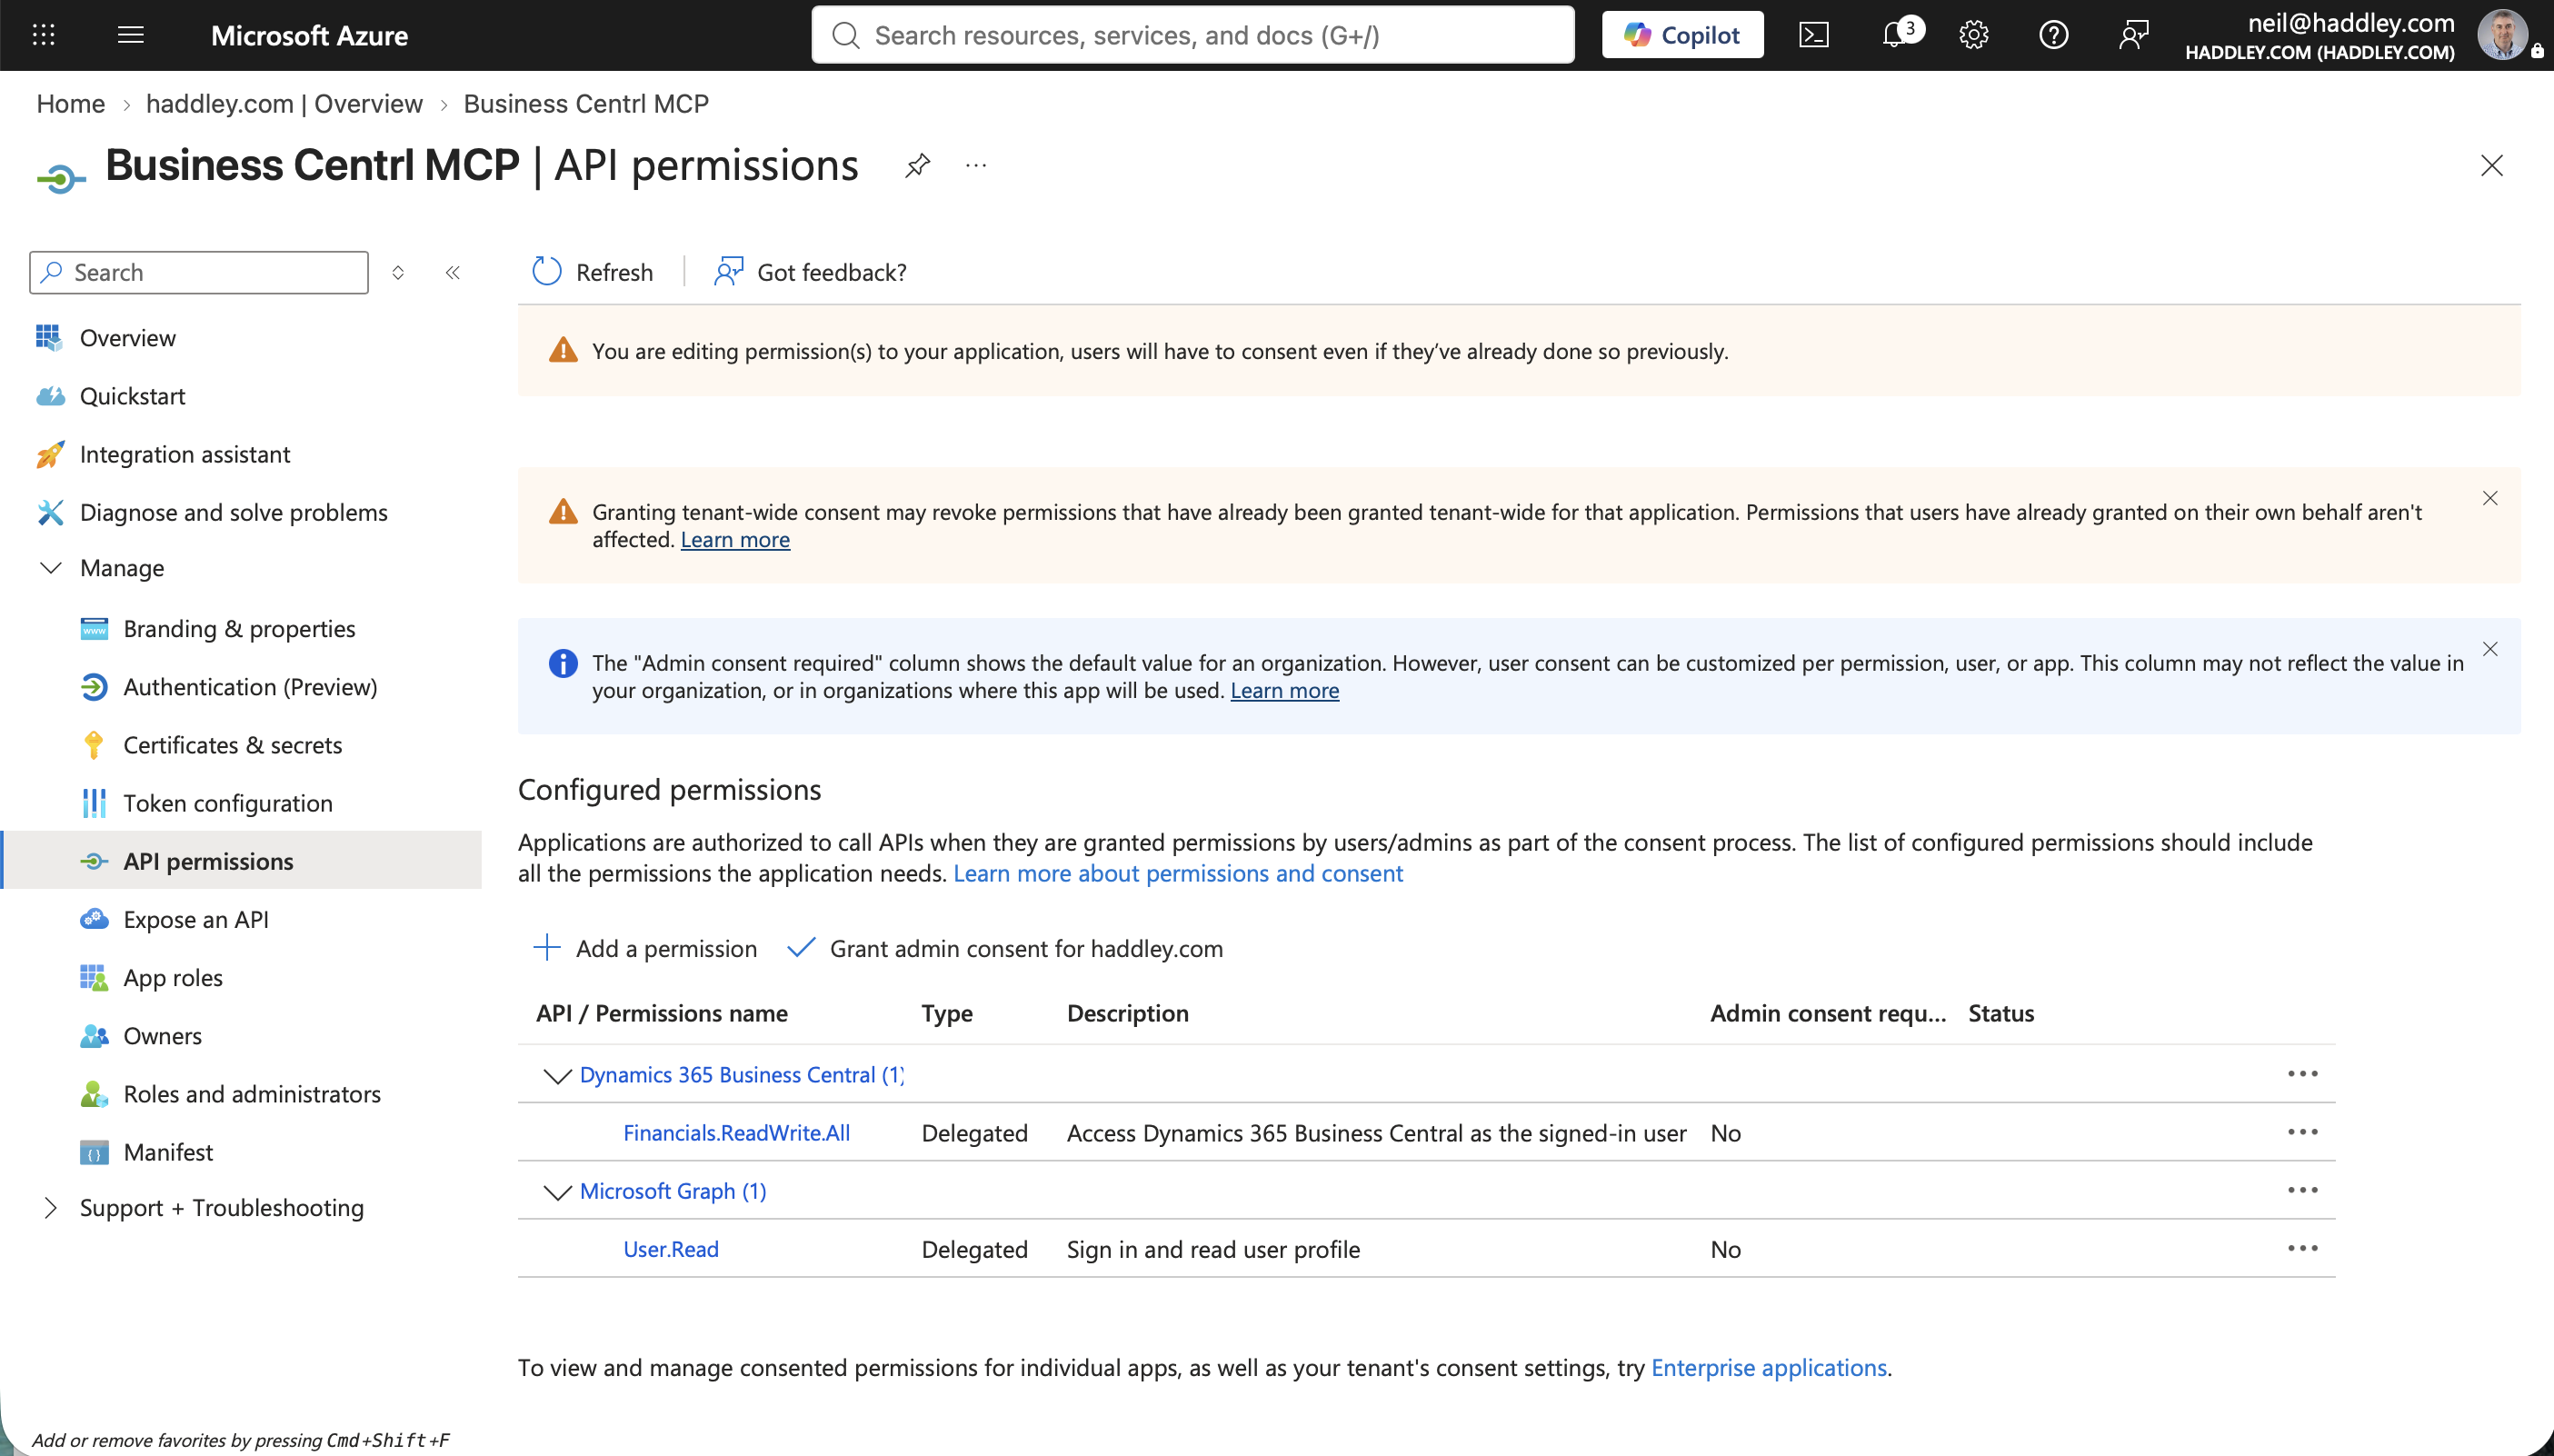This screenshot has height=1456, width=2554.
Task: Open the top bar feedback icon
Action: tap(2134, 35)
